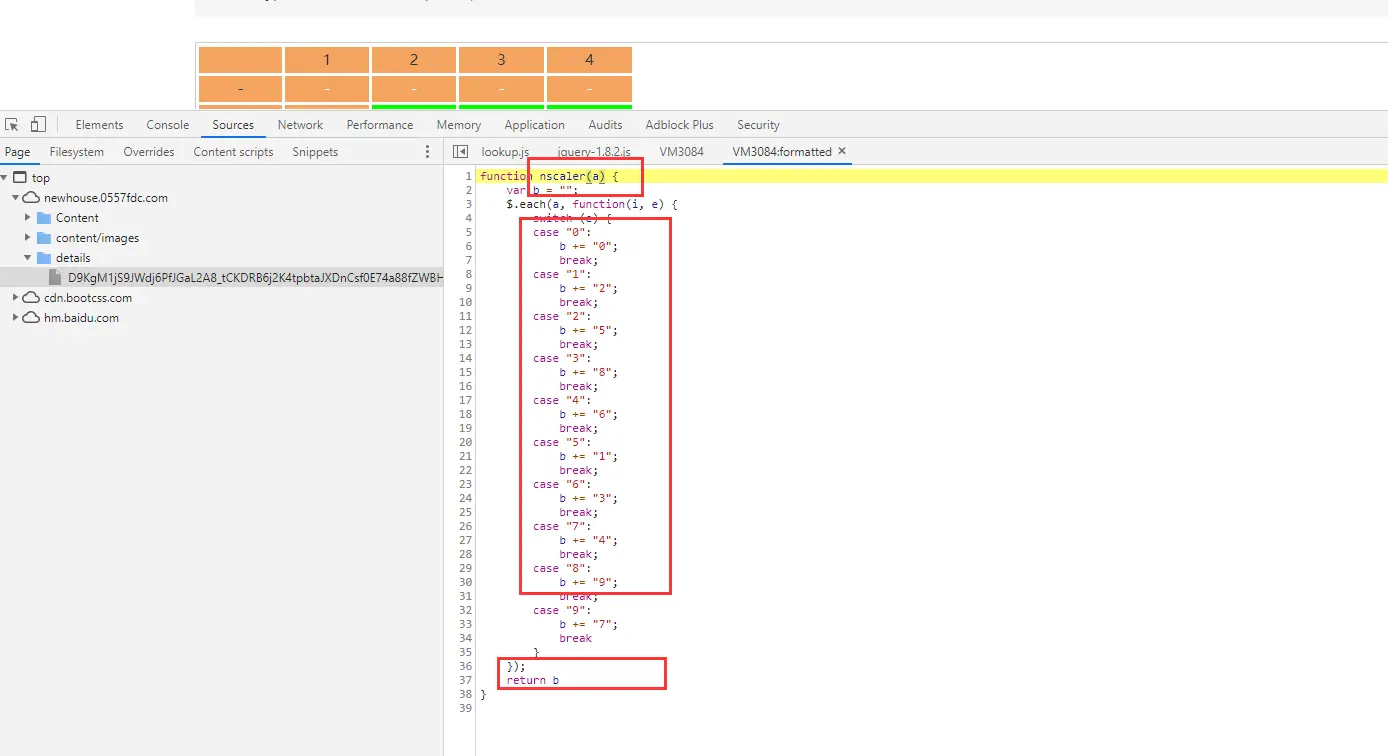Open the navigator more options menu

coord(428,152)
